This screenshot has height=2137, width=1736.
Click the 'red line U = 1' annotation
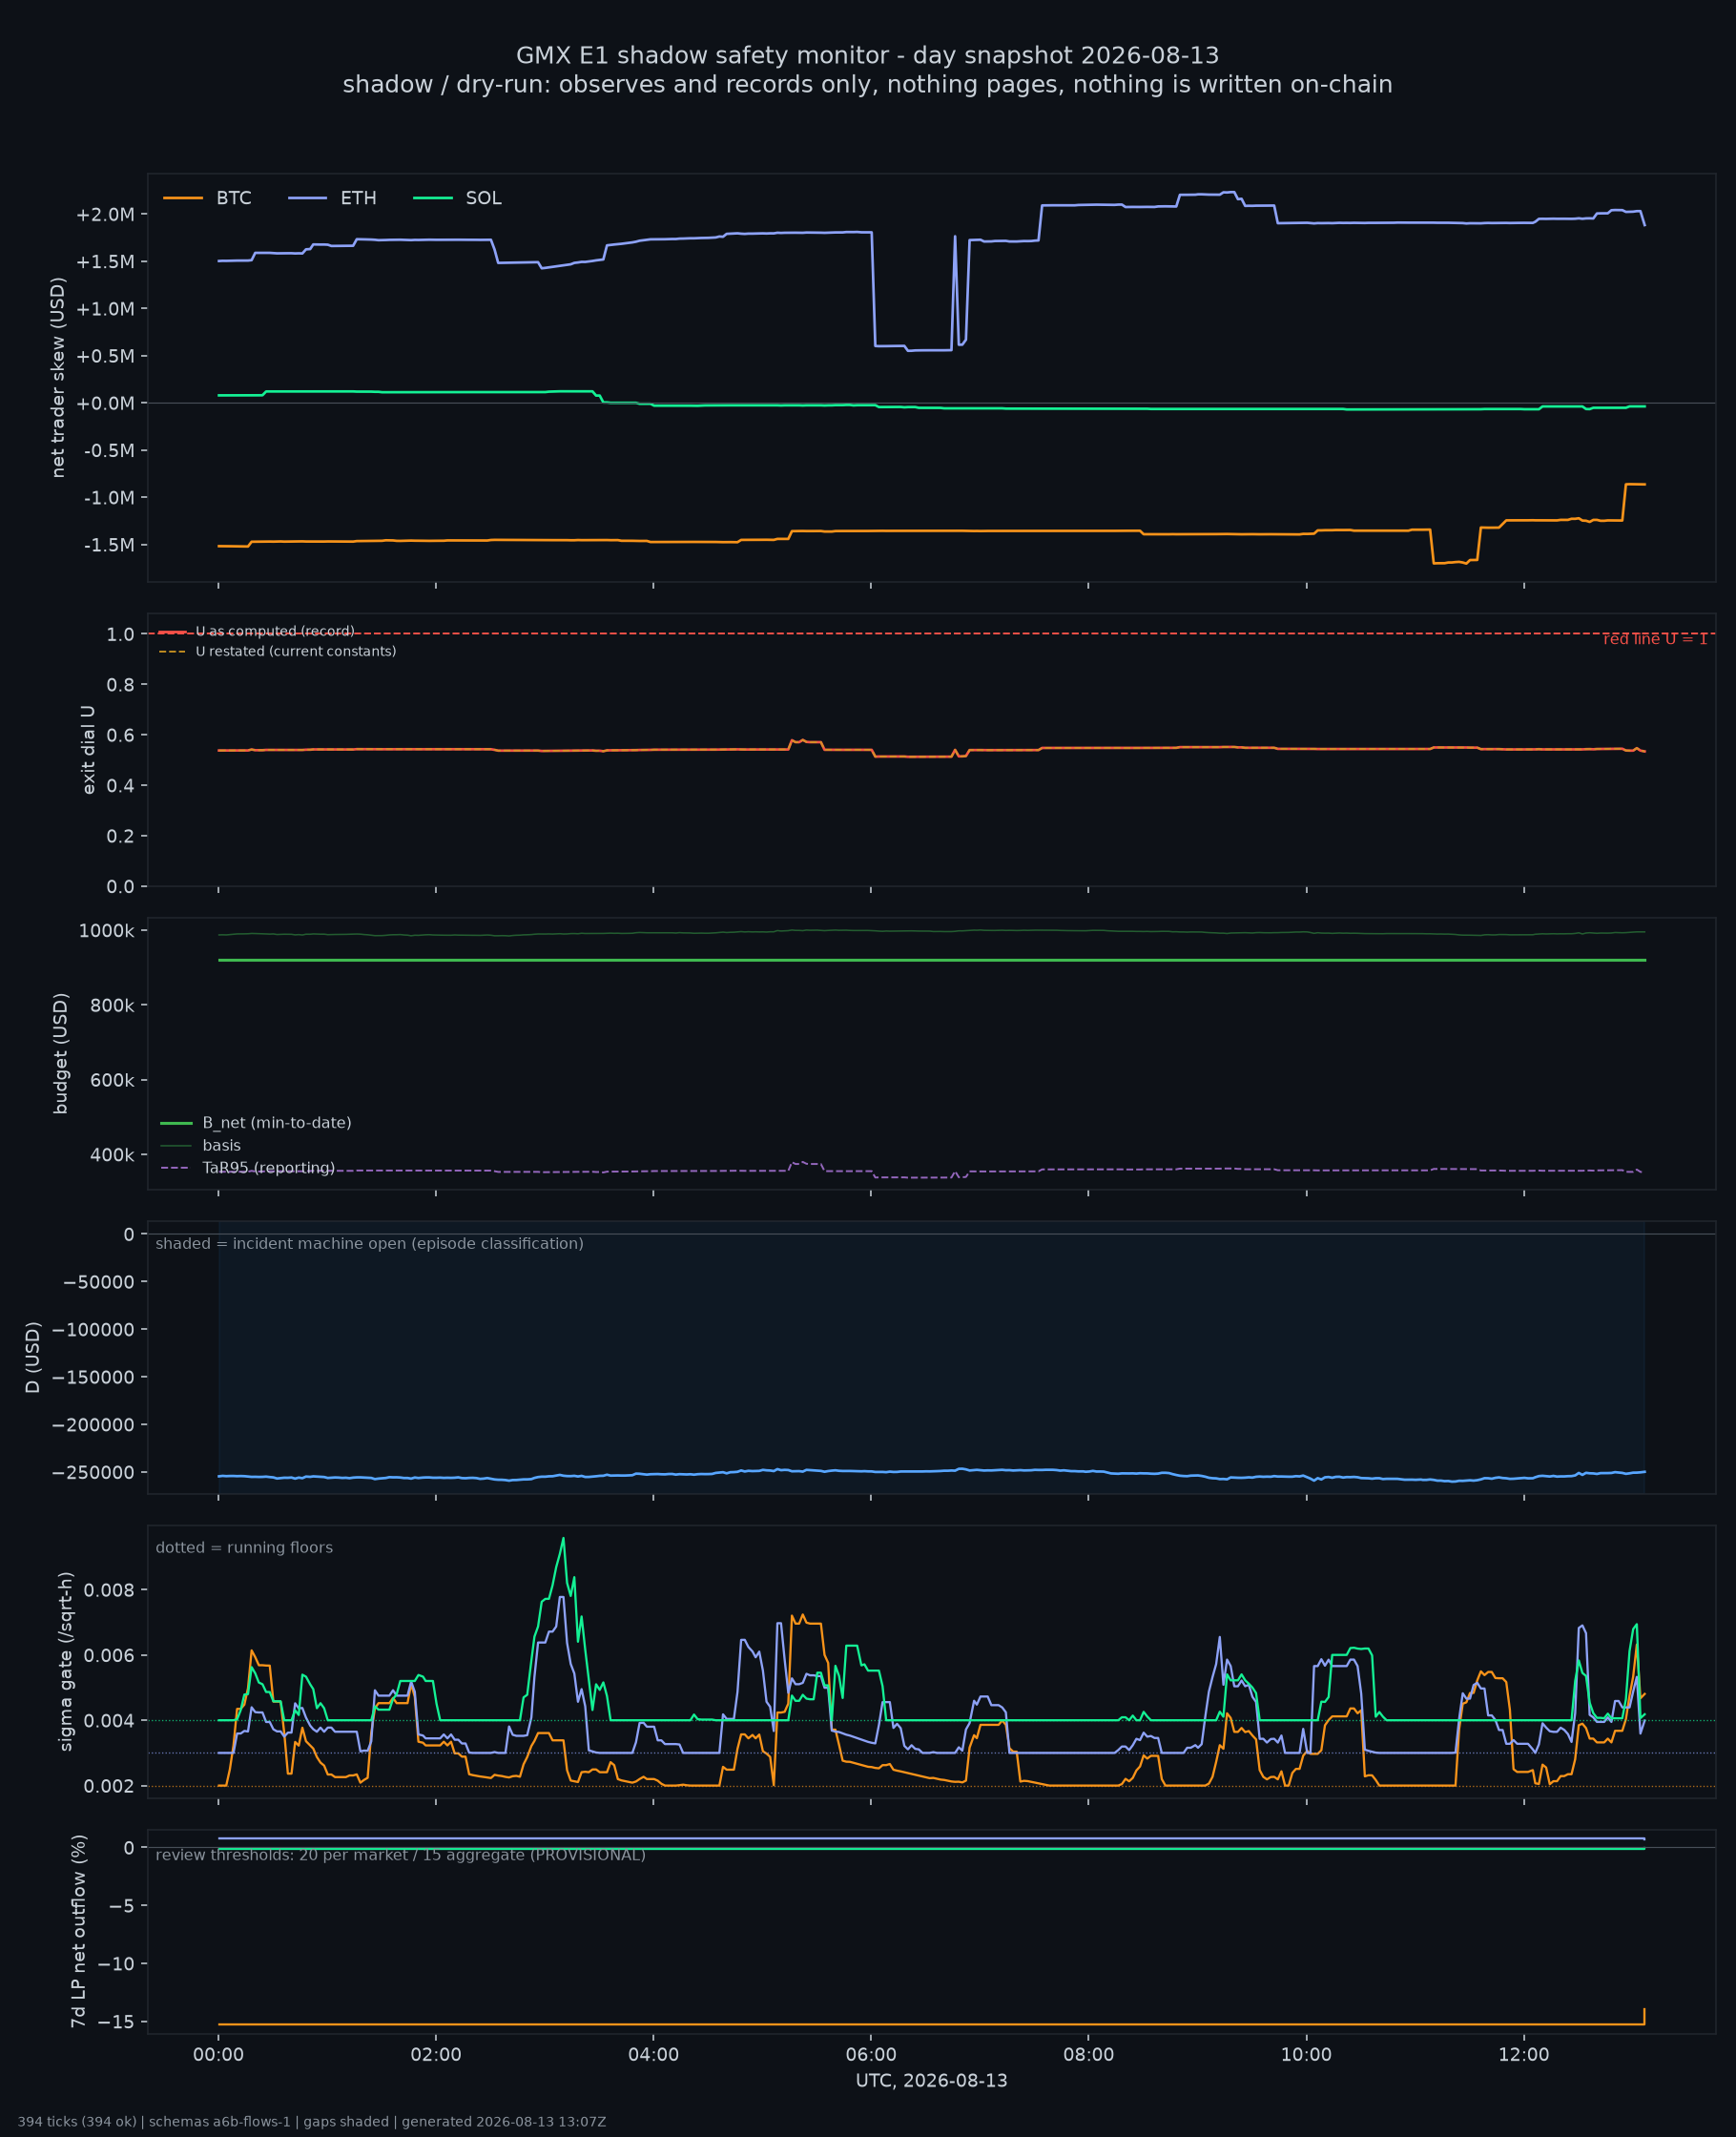pos(1655,639)
